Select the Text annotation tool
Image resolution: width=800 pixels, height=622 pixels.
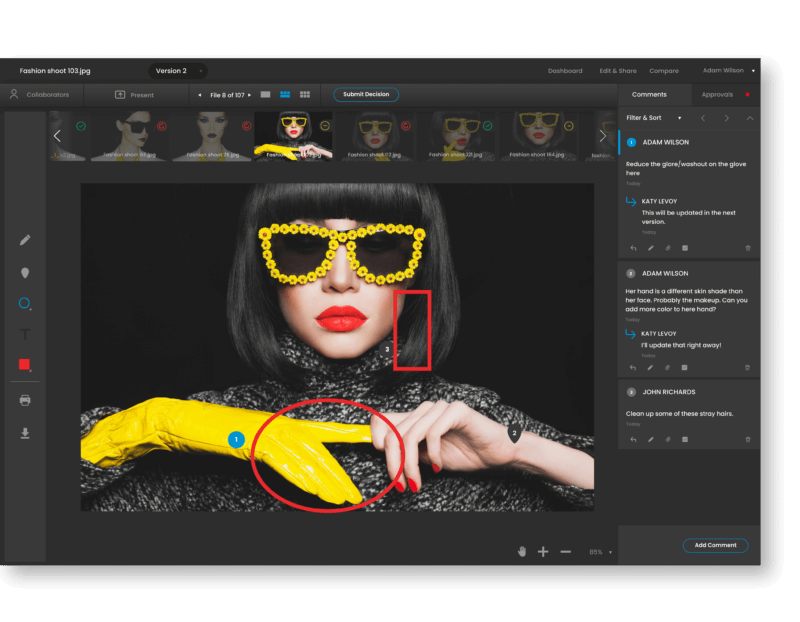click(x=24, y=333)
